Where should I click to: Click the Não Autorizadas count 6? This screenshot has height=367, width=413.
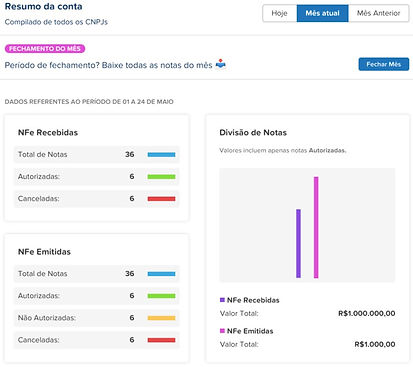[x=132, y=318]
